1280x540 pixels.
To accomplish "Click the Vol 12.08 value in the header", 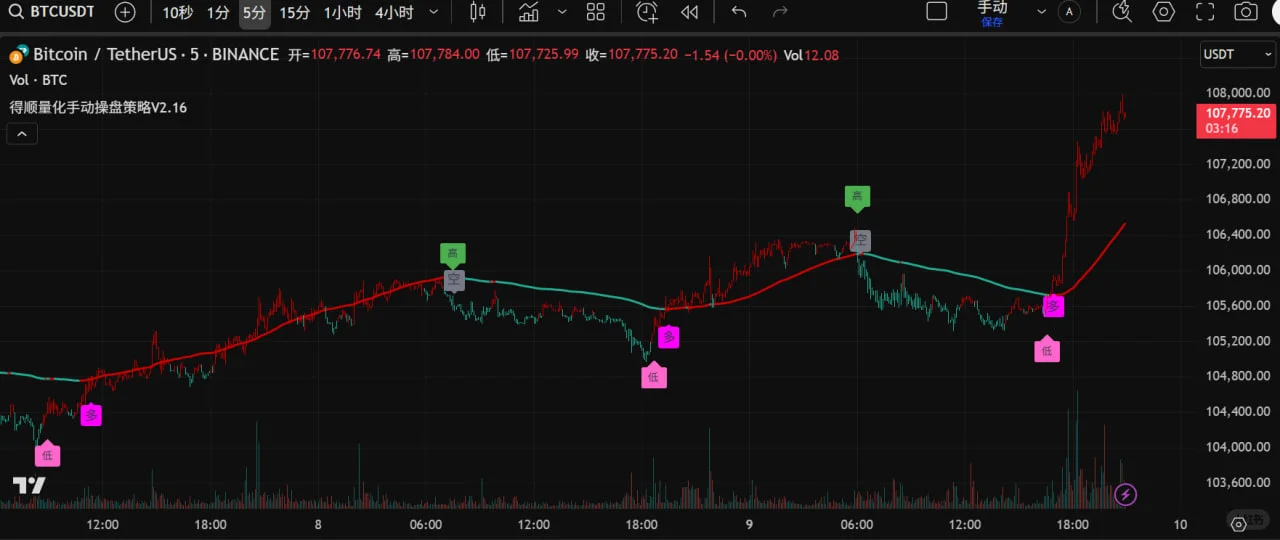I will 811,55.
